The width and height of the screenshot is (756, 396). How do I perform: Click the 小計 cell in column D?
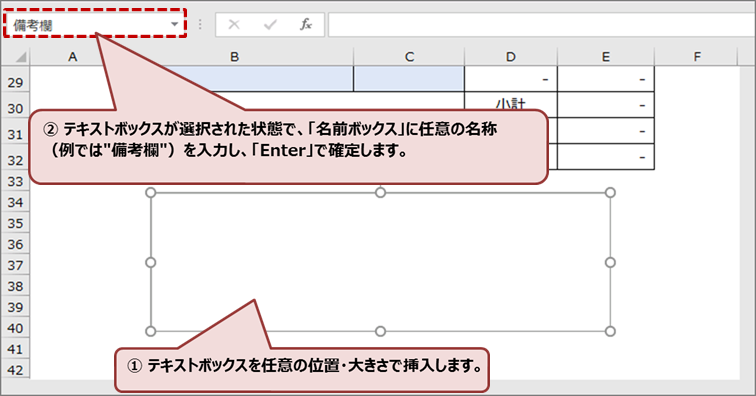[x=511, y=105]
